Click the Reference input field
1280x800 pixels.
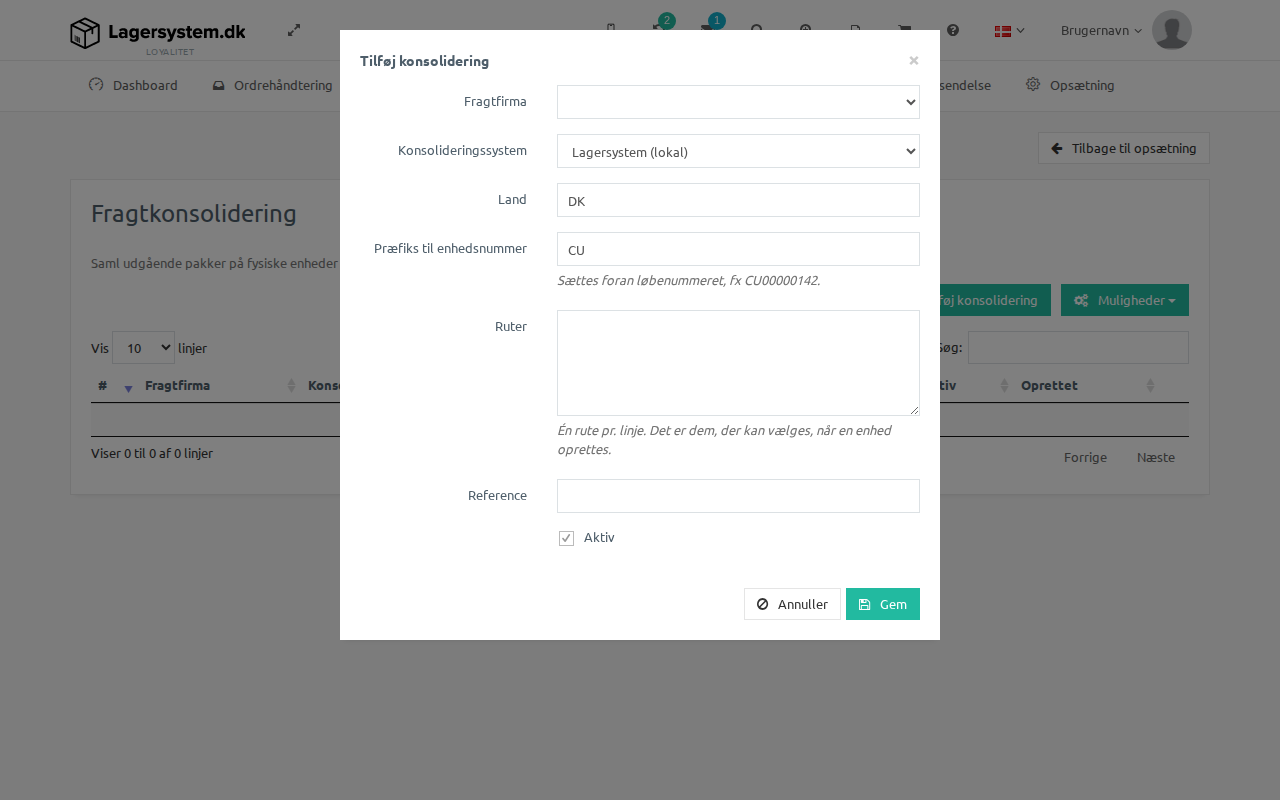[738, 496]
